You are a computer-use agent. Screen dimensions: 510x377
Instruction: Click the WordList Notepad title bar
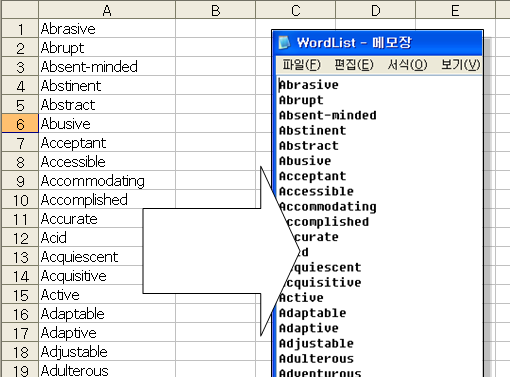(377, 43)
